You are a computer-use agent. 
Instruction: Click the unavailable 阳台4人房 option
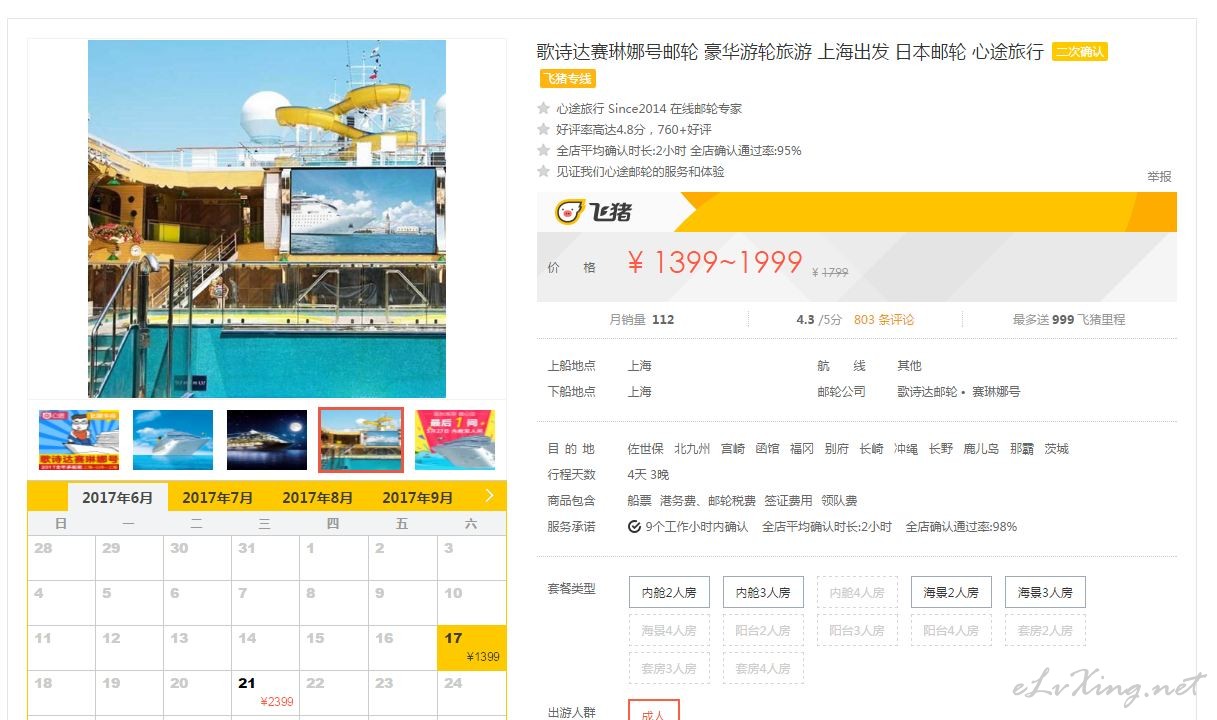coord(951,630)
